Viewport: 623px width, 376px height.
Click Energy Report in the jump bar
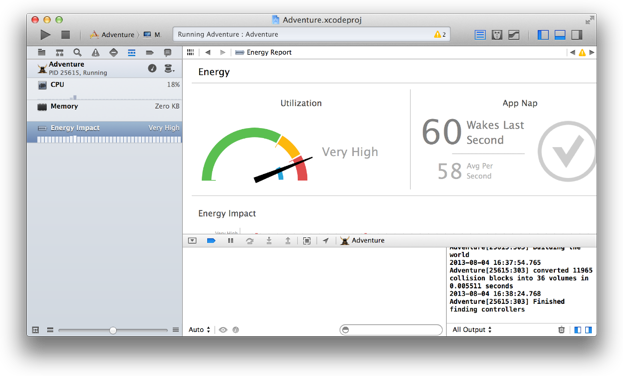[263, 52]
